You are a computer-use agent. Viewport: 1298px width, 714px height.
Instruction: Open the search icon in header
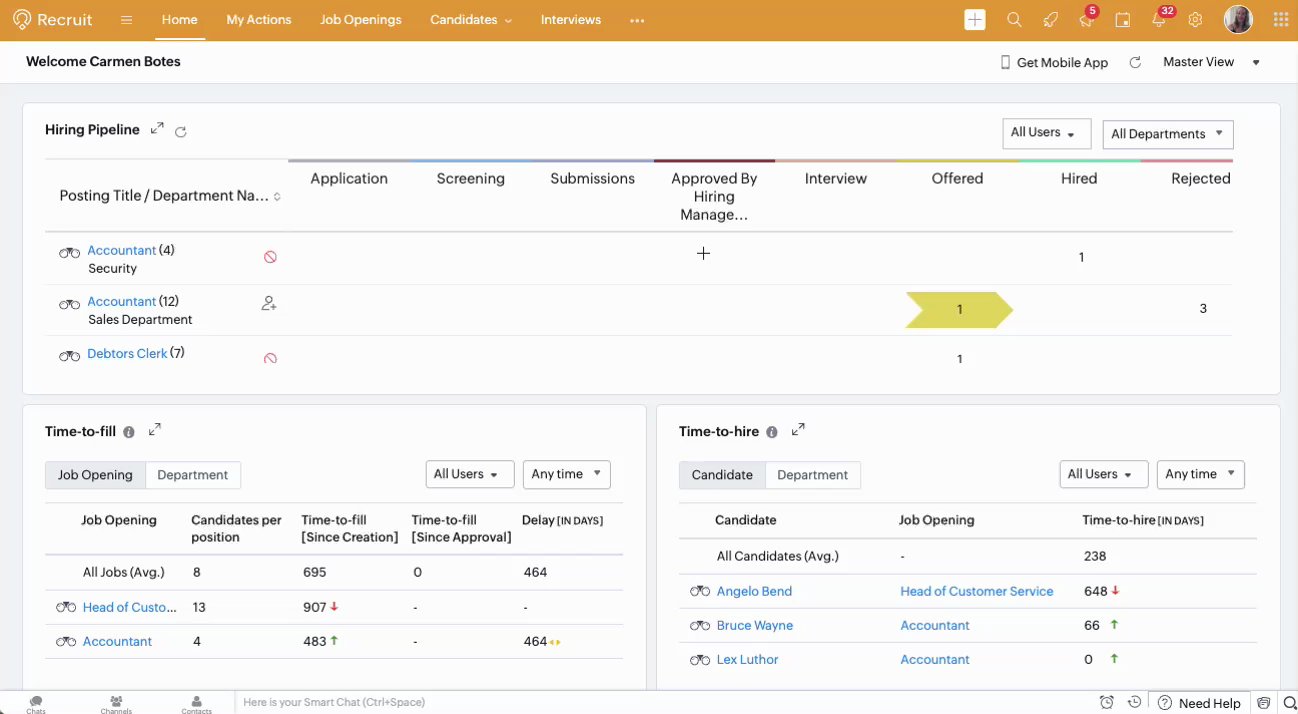(1014, 20)
